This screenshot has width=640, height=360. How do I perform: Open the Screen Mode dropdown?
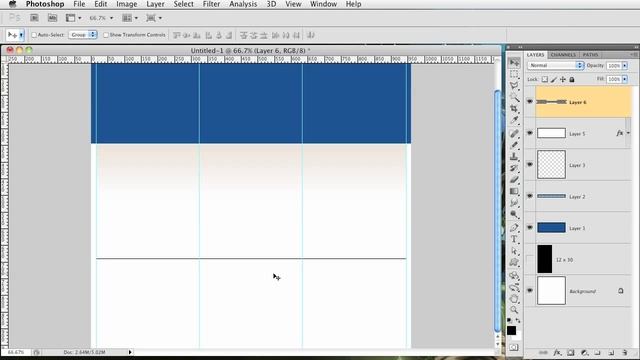pyautogui.click(x=154, y=18)
